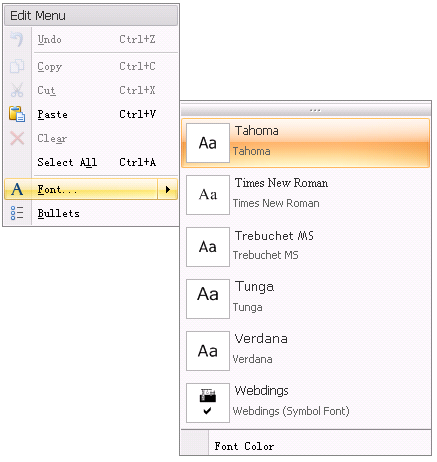437x462 pixels.
Task: Click the Webdings symbol preview icon
Action: point(208,403)
